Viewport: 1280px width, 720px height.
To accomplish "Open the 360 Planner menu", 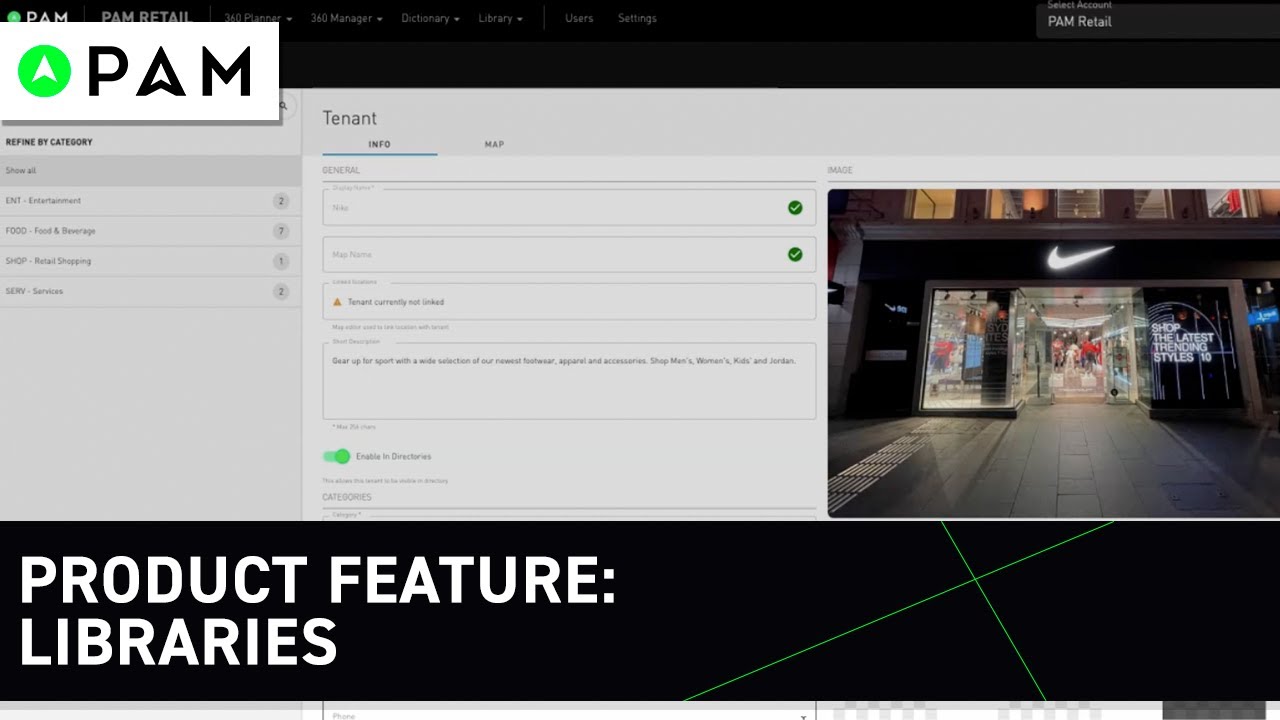I will click(x=258, y=18).
